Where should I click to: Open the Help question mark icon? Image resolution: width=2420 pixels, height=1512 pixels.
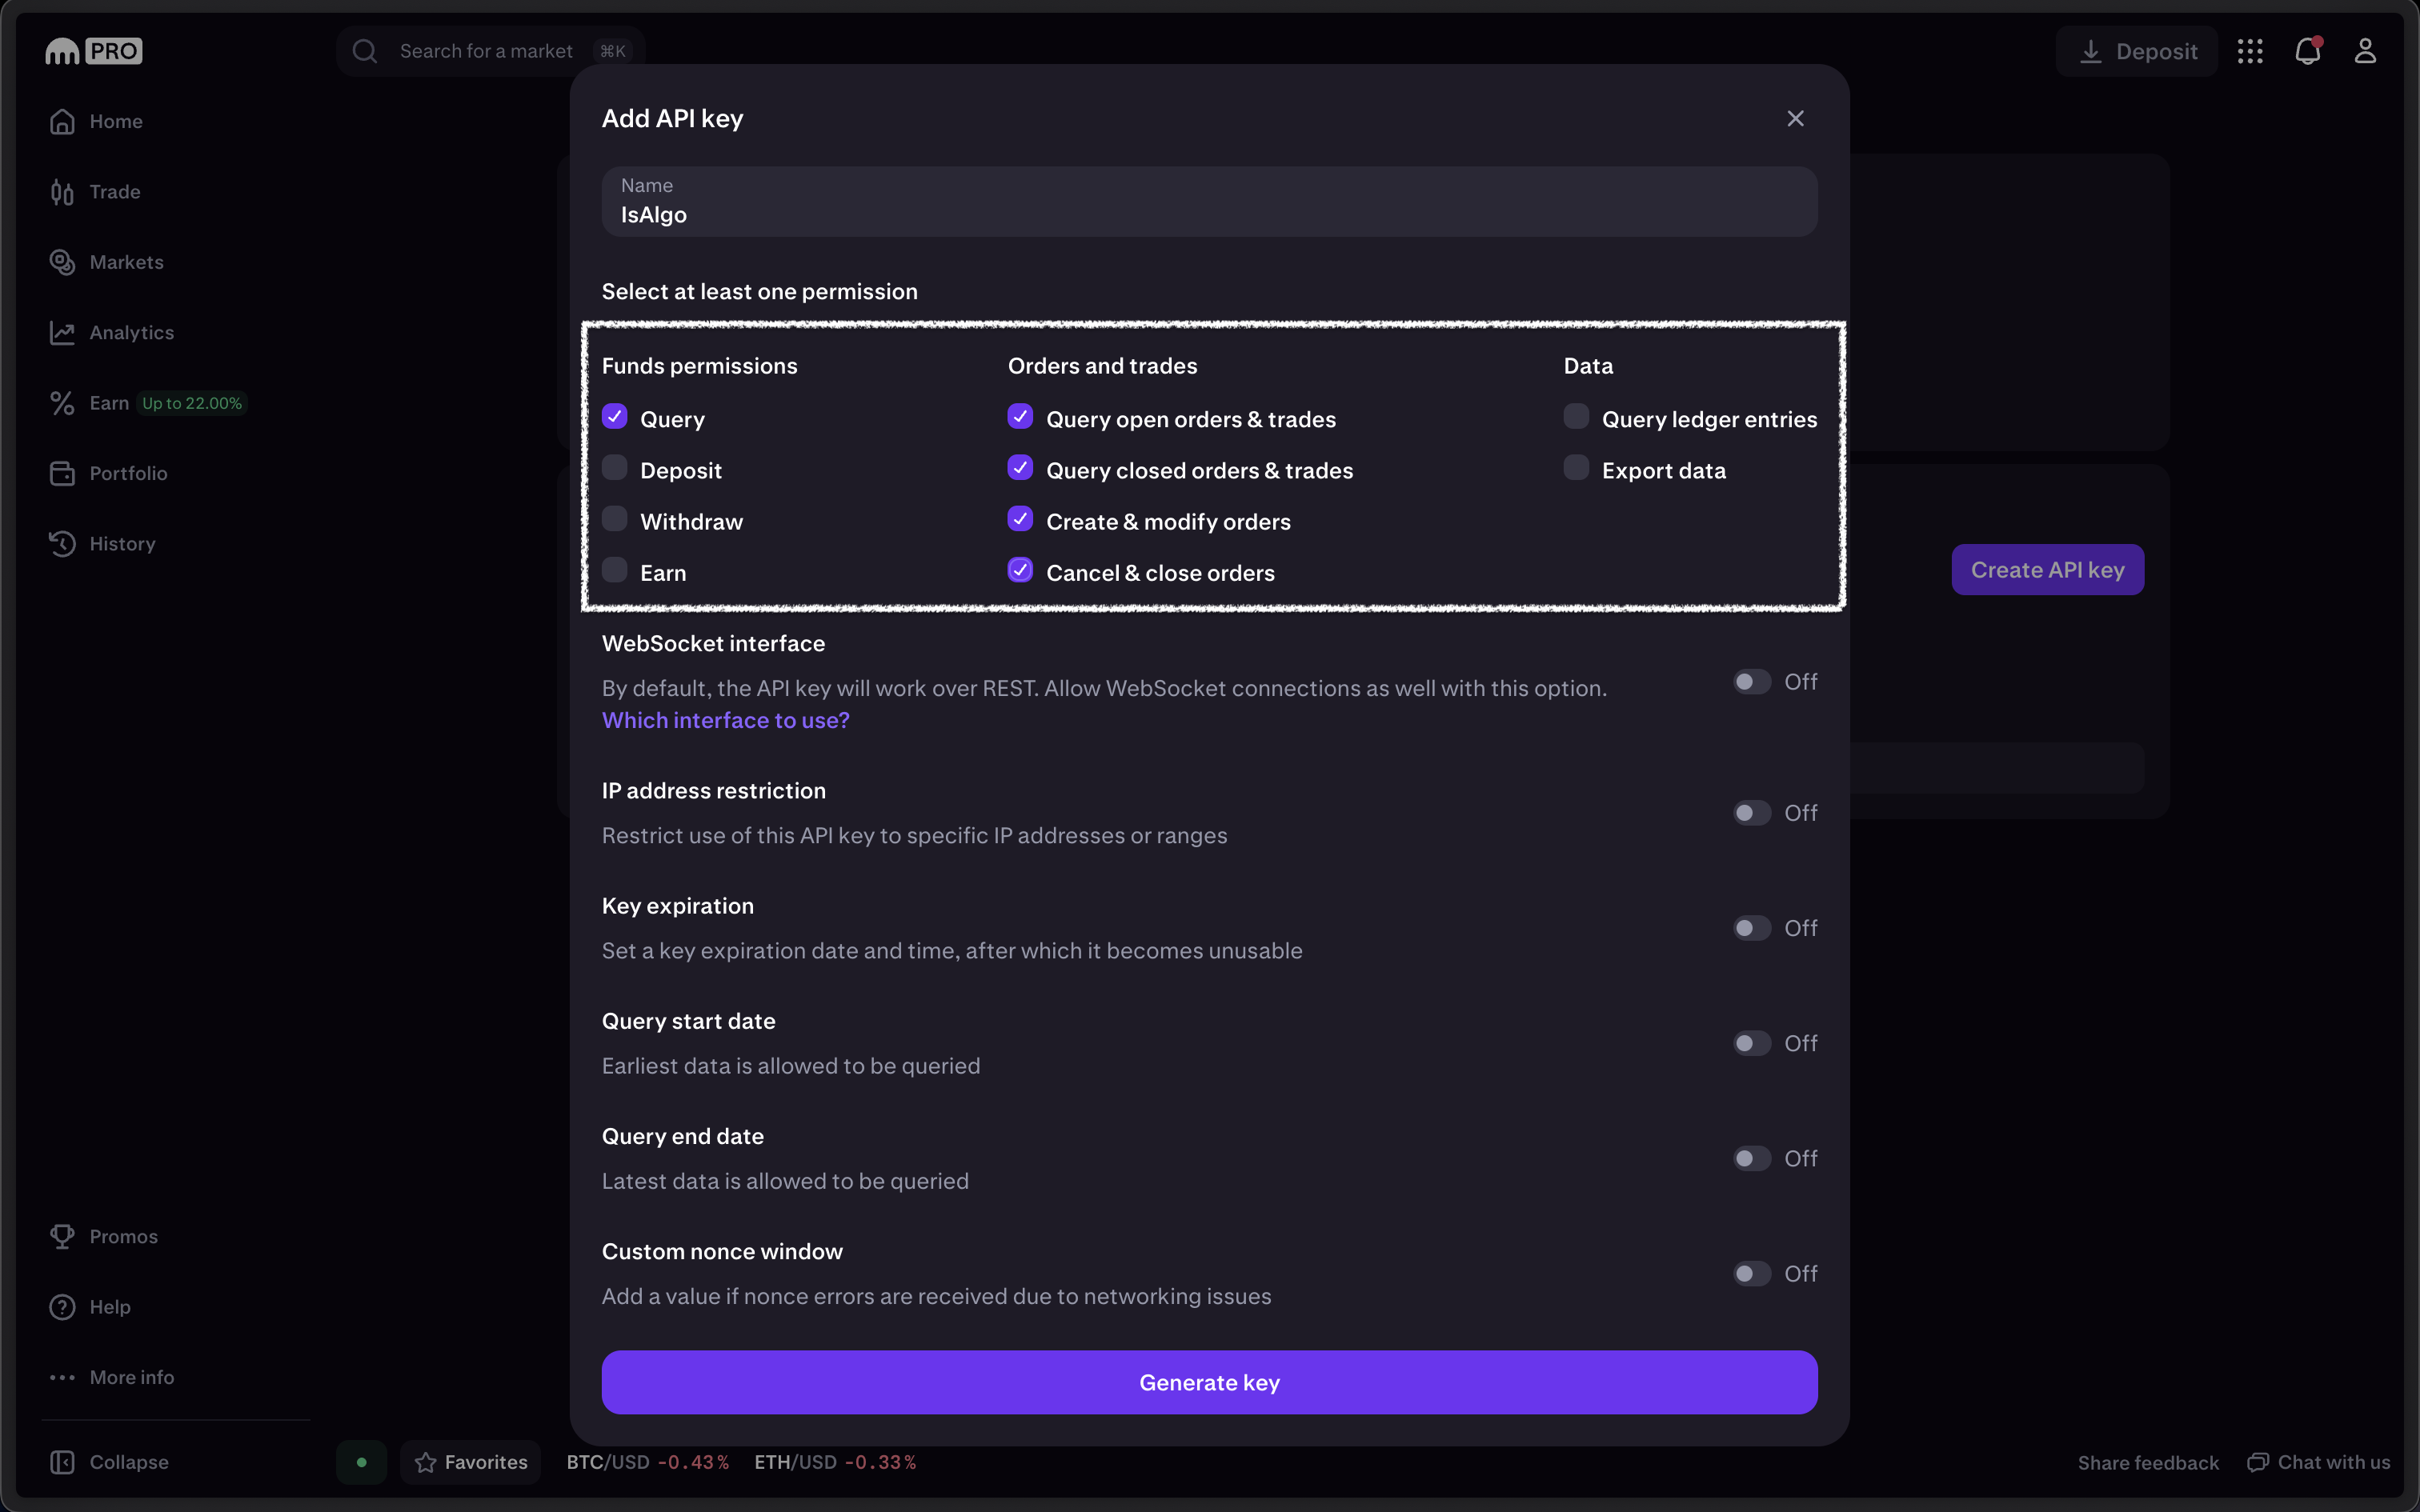point(62,1306)
